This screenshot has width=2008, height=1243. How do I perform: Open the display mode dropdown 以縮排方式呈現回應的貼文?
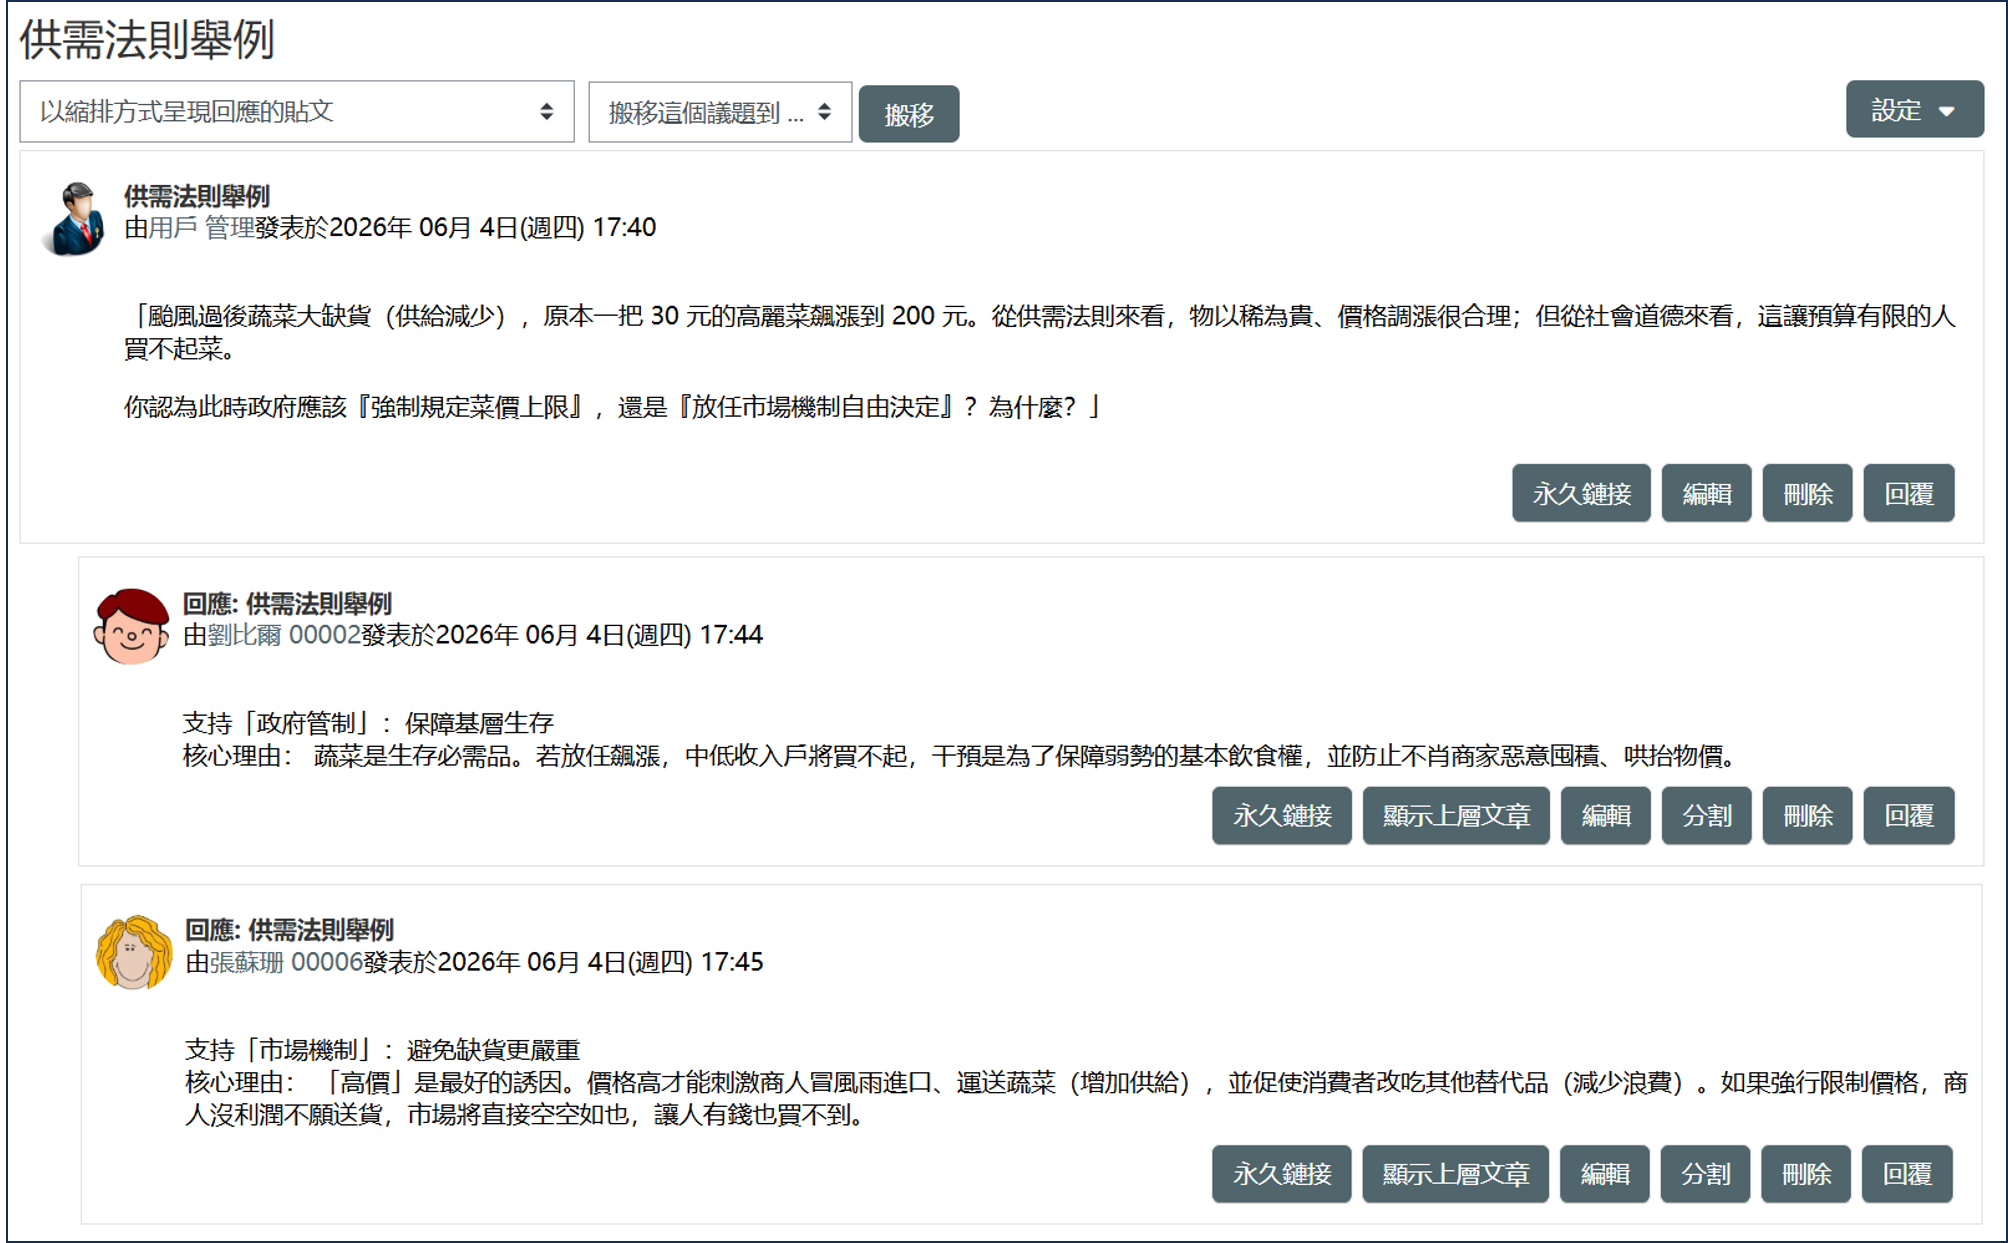[x=297, y=112]
